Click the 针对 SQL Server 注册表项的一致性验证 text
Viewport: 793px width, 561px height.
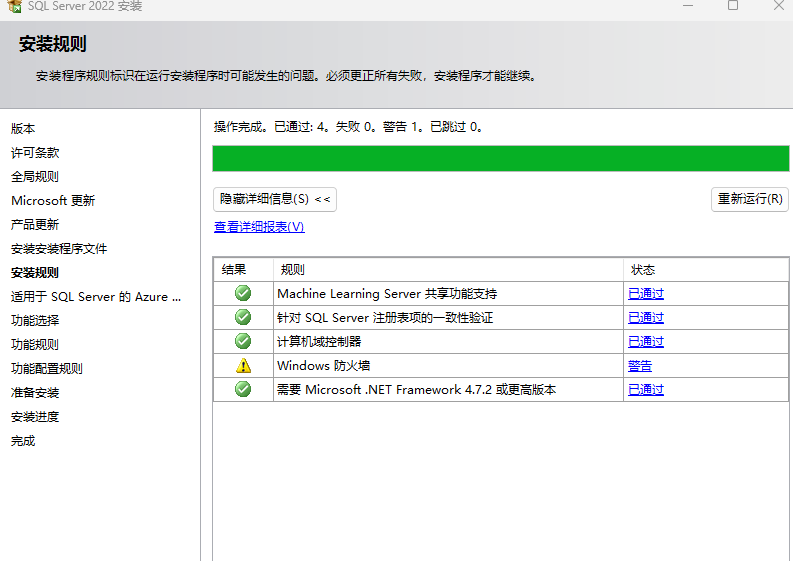click(385, 318)
